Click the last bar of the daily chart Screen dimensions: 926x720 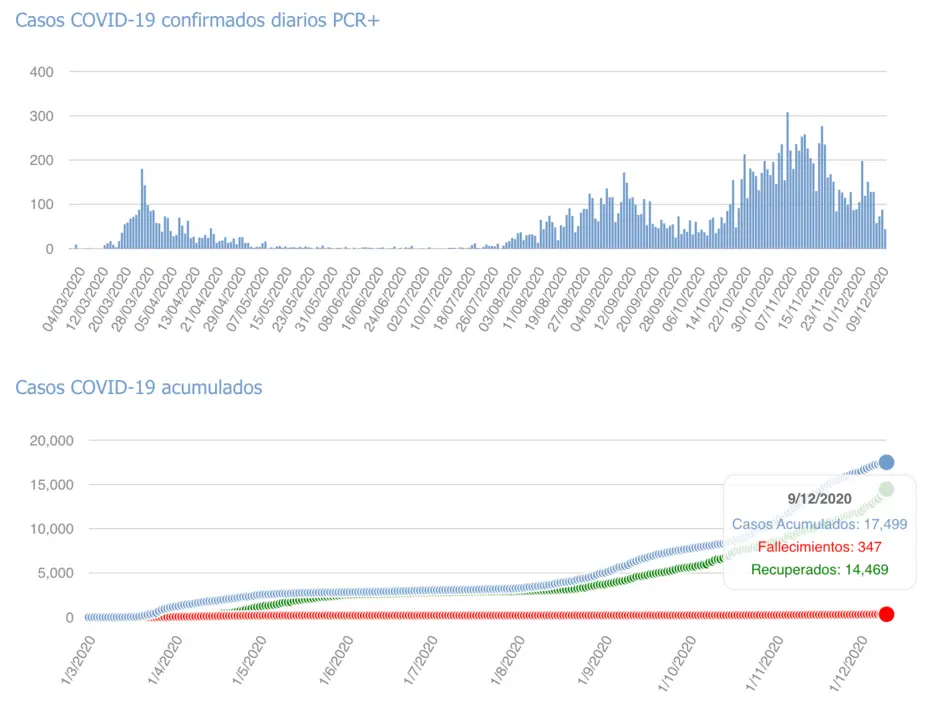[885, 239]
